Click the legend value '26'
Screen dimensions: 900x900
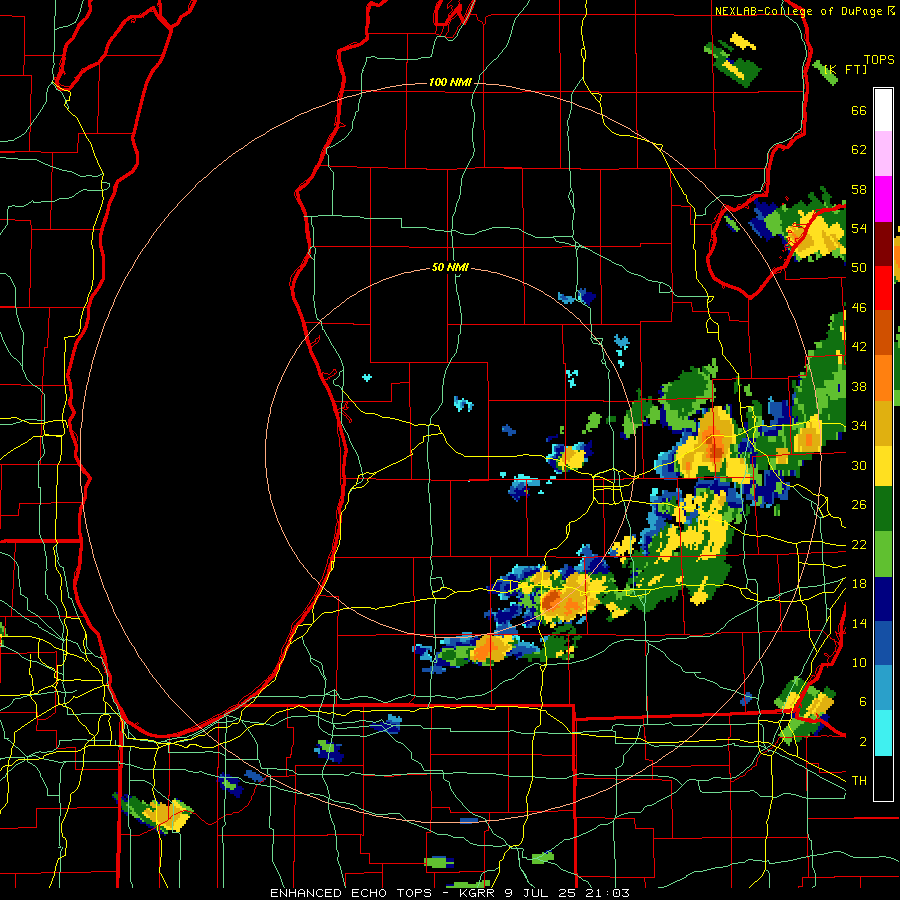click(x=859, y=505)
